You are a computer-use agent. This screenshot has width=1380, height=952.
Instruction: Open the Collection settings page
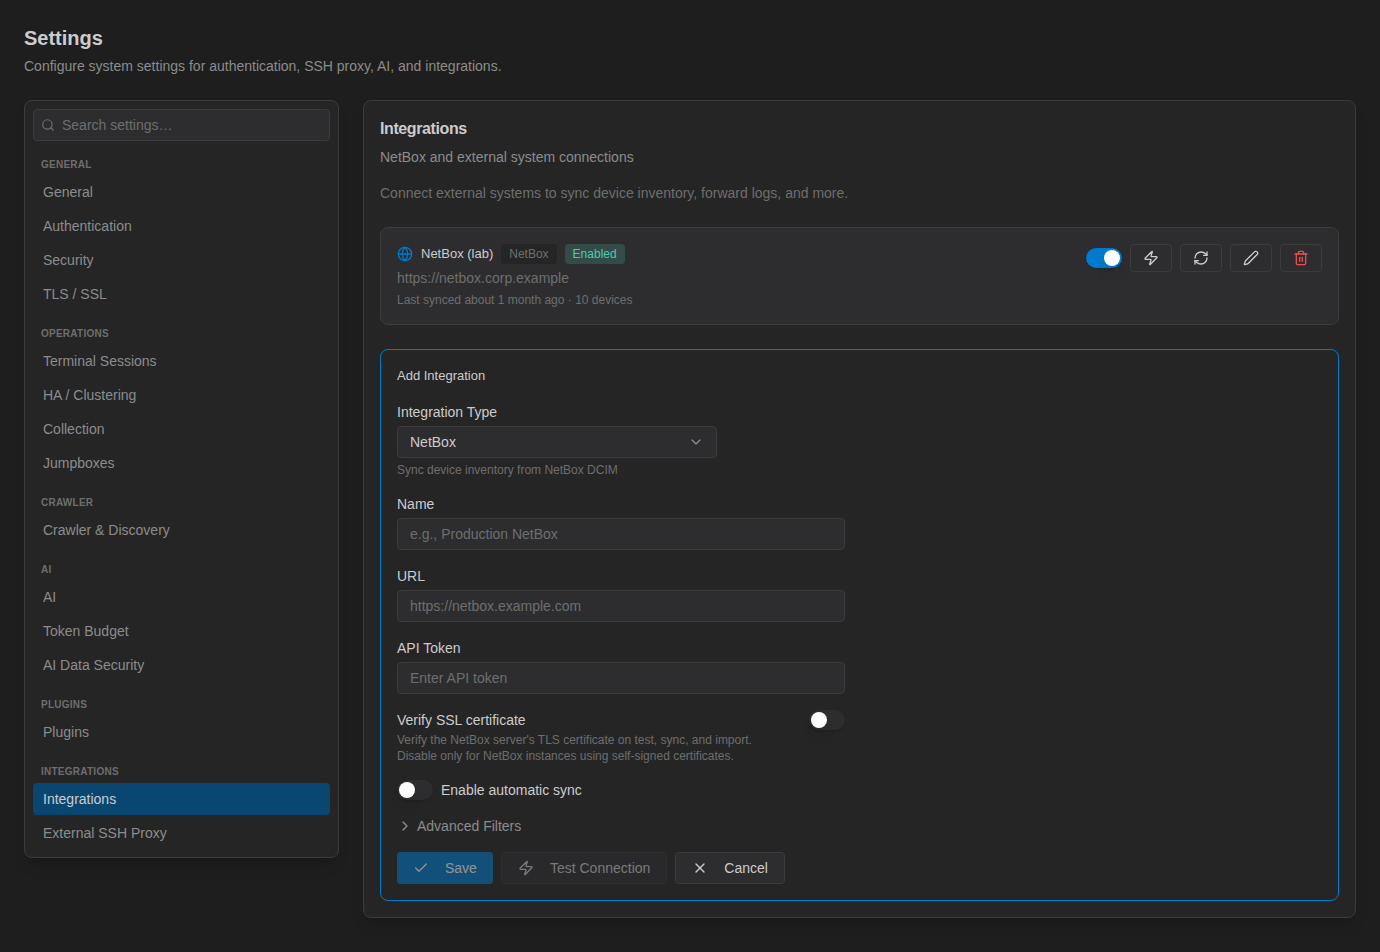[x=181, y=429]
